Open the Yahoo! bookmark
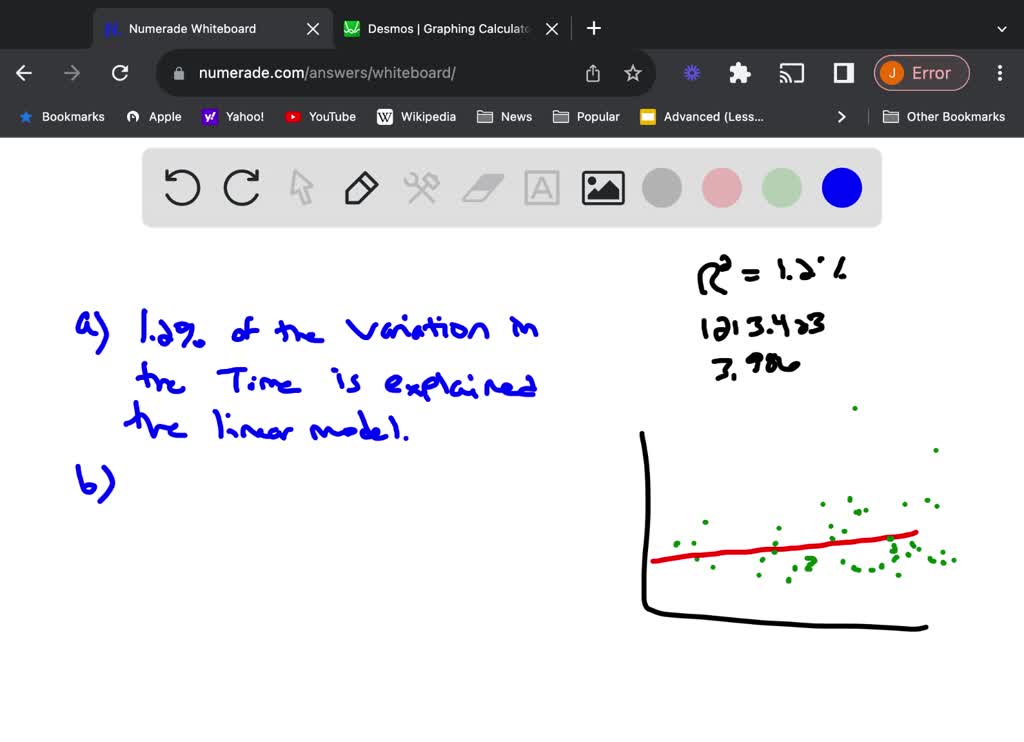This screenshot has height=742, width=1024. coord(233,117)
